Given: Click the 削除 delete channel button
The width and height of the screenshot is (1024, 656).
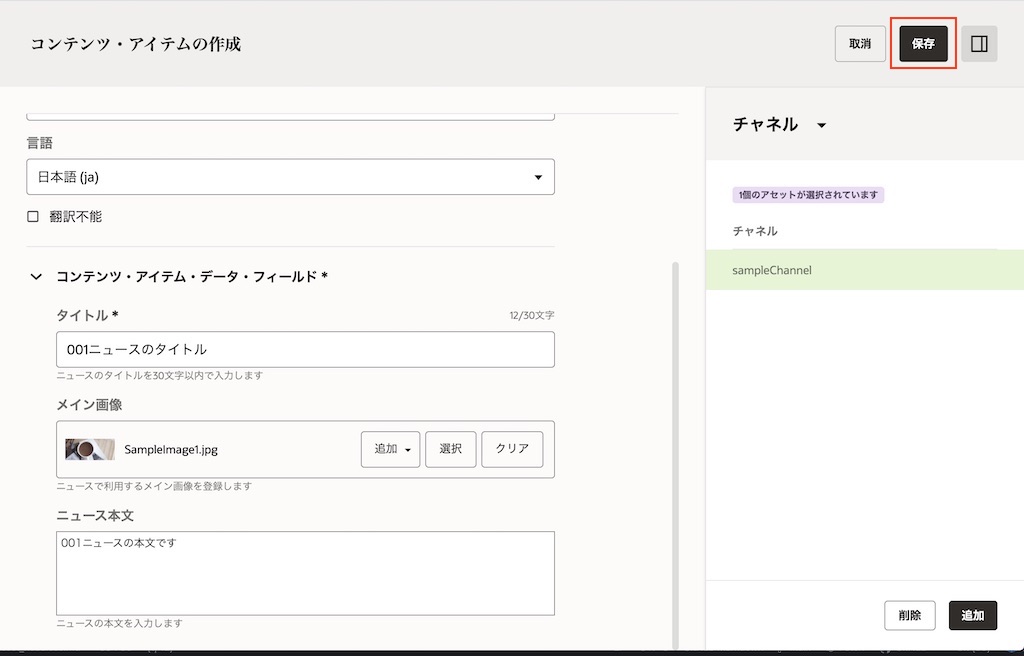Looking at the screenshot, I should [x=909, y=615].
